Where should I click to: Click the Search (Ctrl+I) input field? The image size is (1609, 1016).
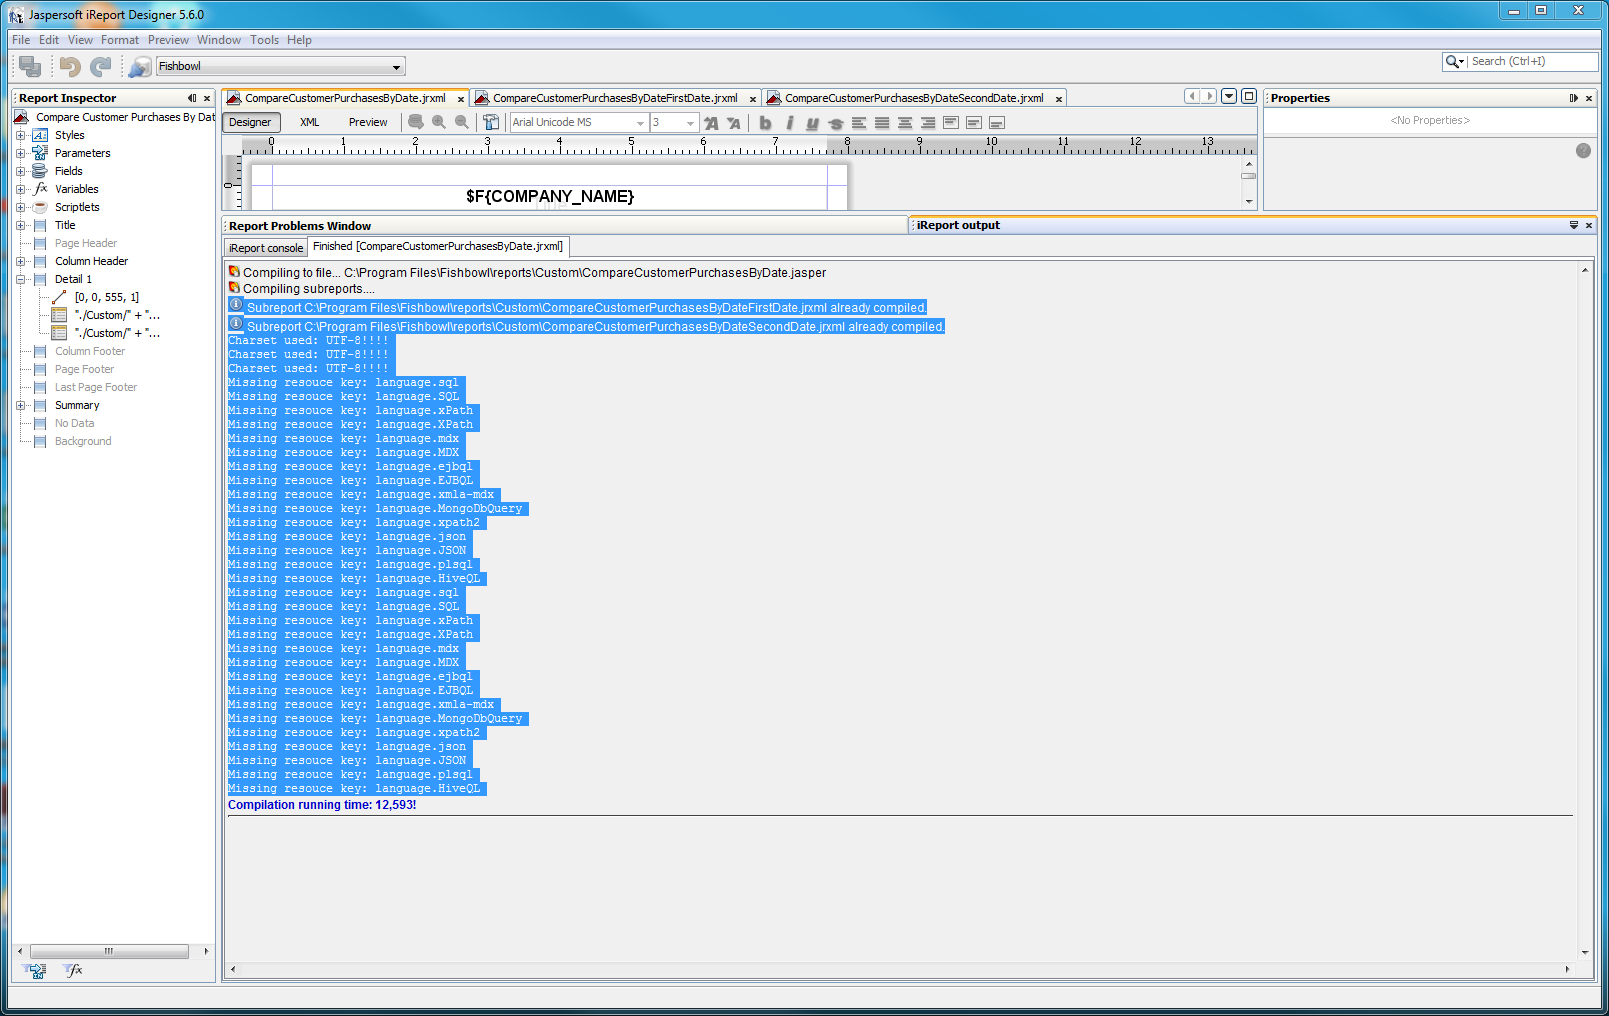[x=1532, y=61]
